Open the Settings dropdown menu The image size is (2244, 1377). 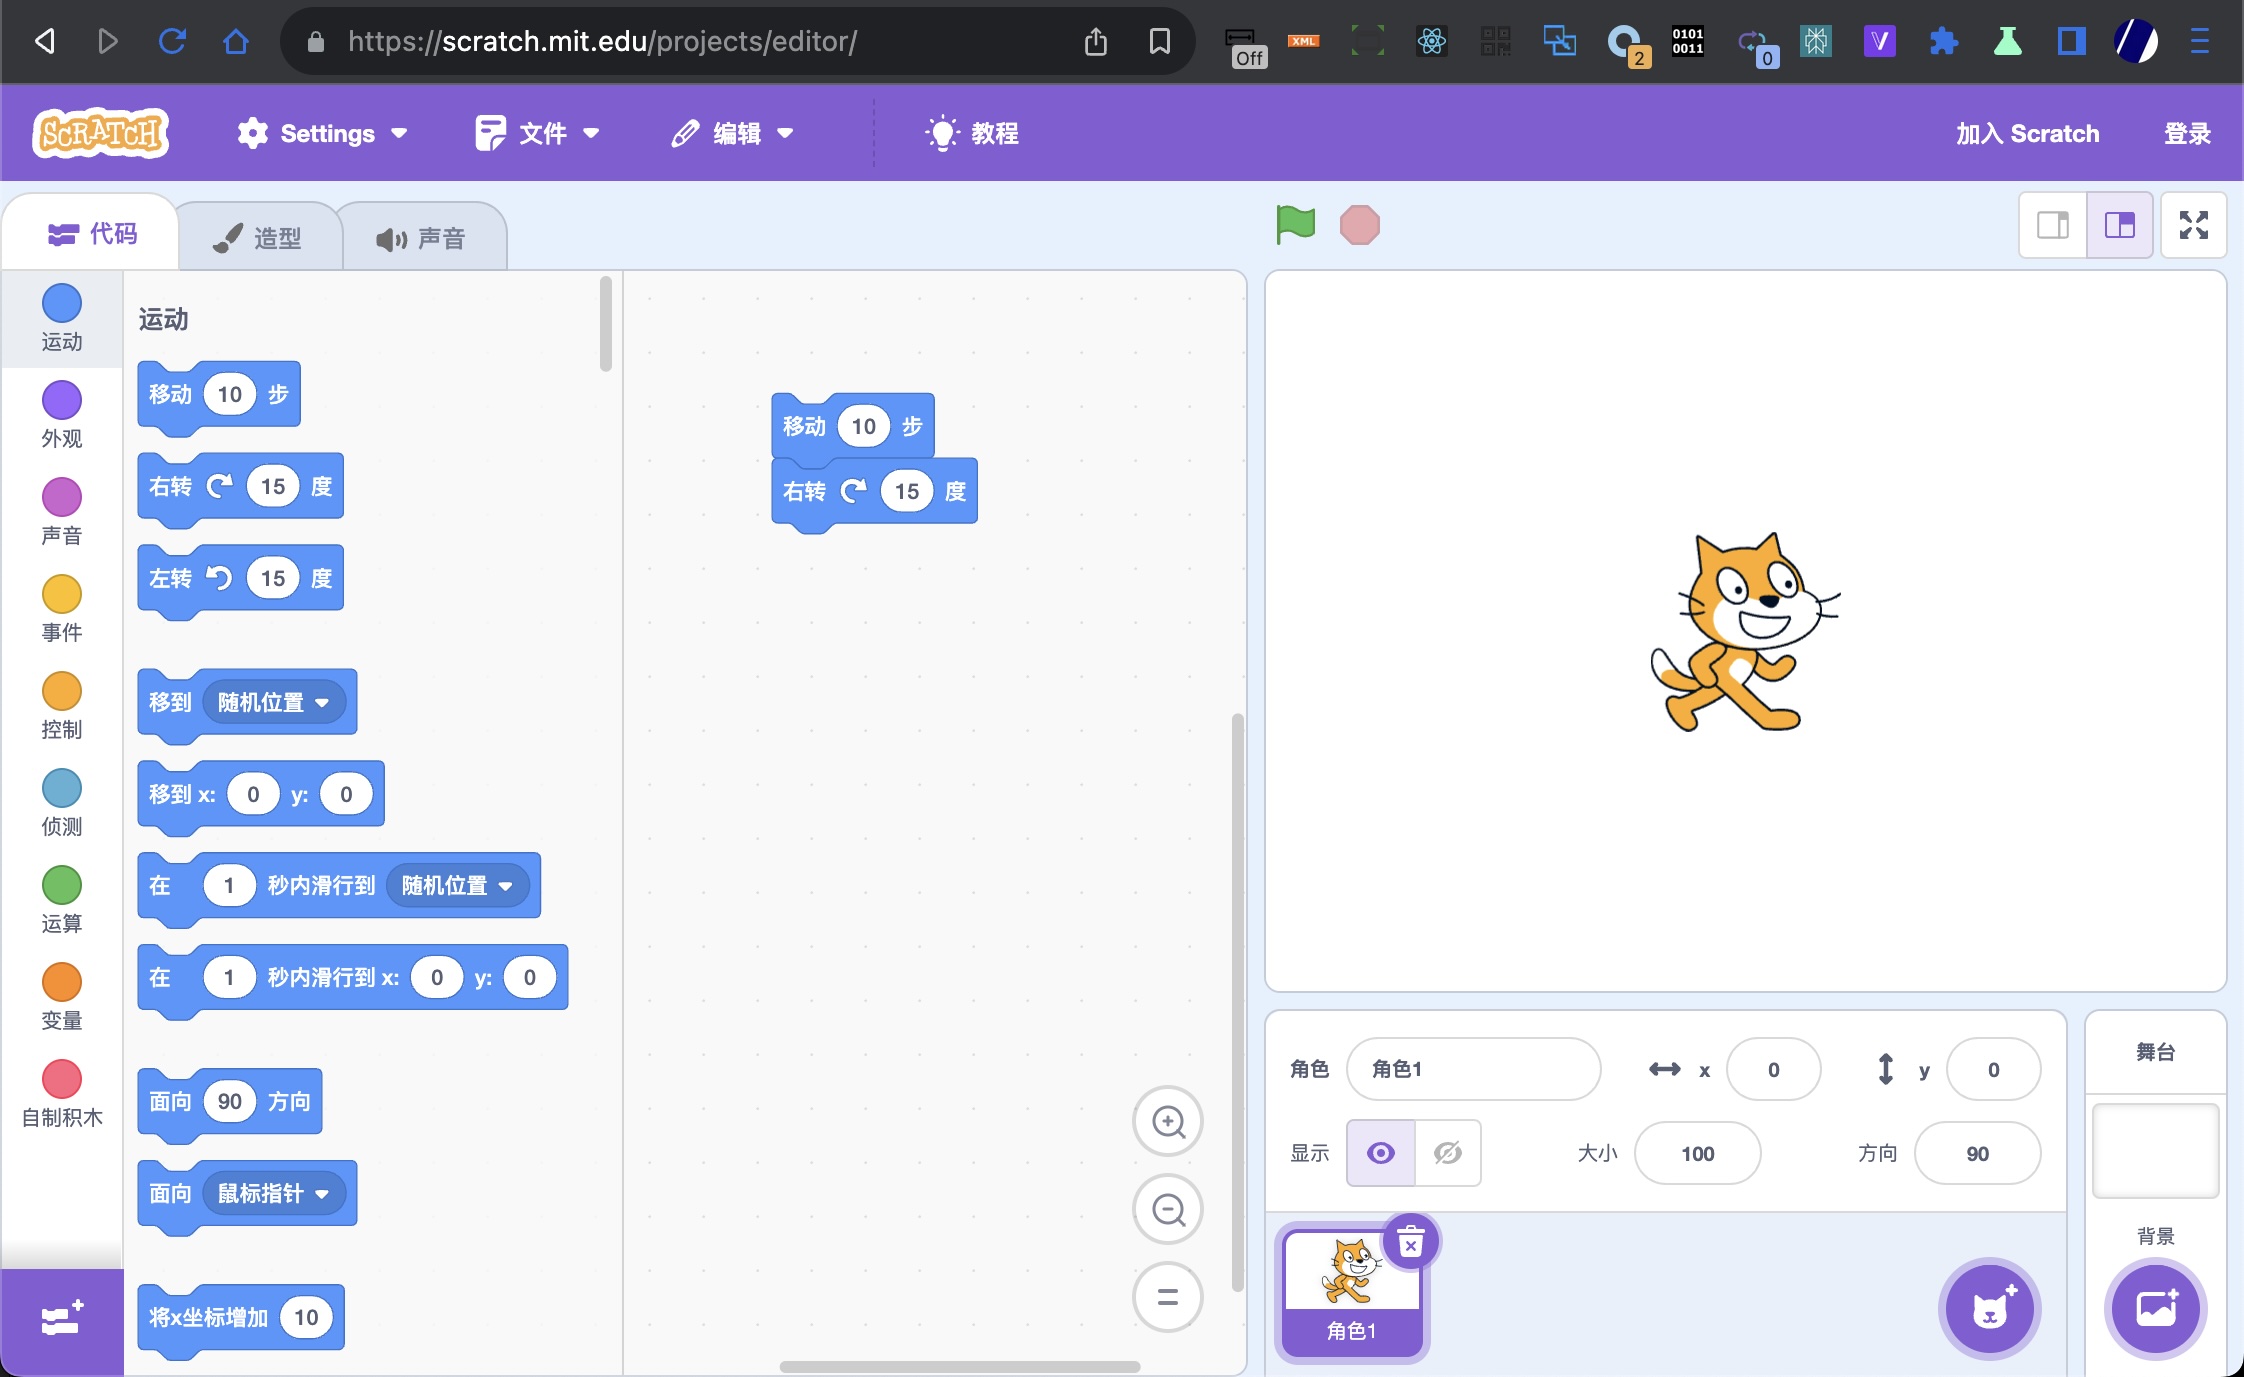[323, 133]
